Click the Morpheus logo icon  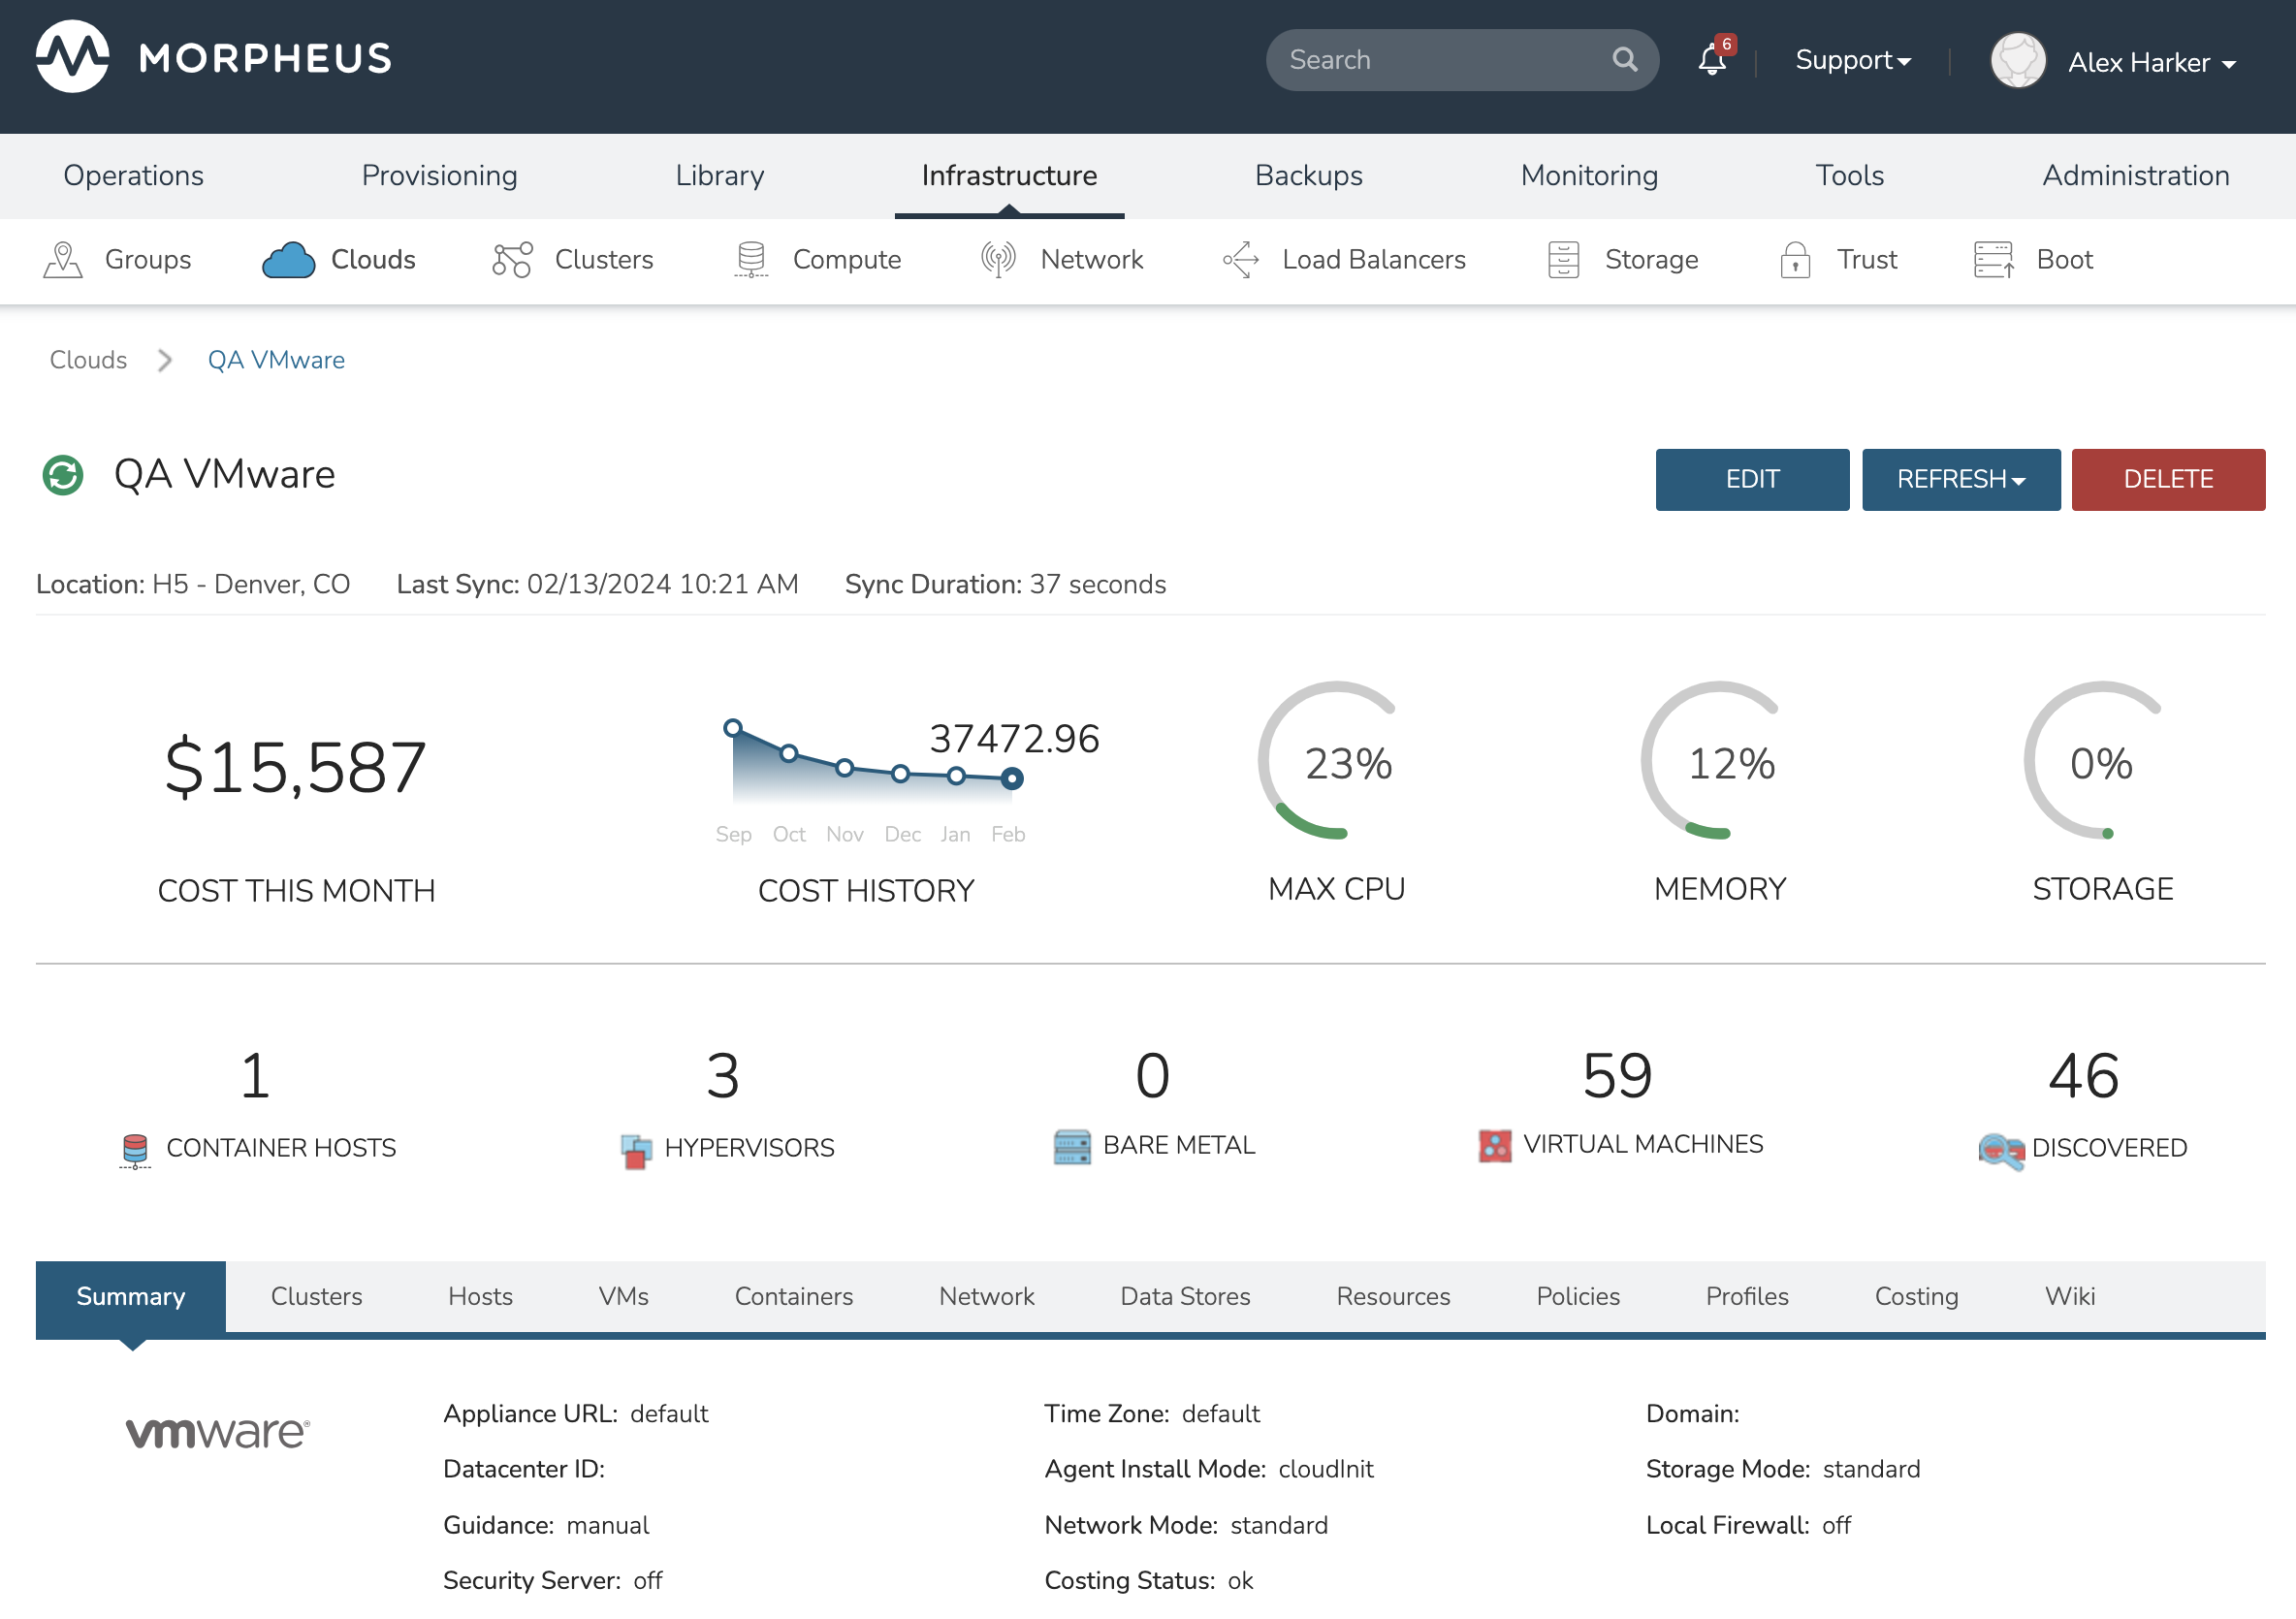(72, 57)
